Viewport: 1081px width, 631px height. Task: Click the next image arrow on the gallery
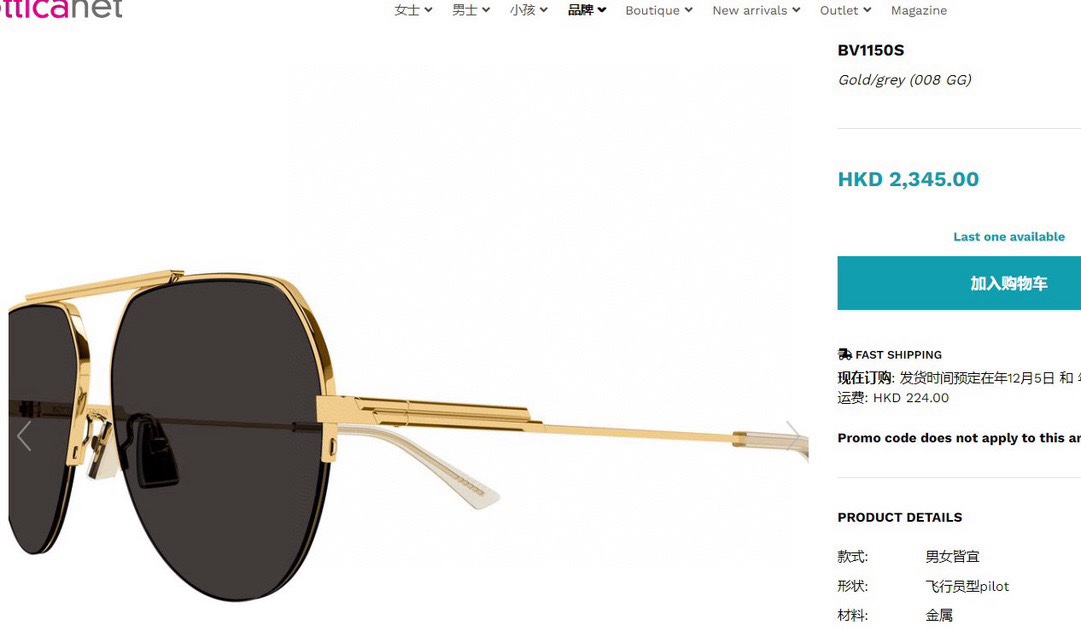(793, 436)
